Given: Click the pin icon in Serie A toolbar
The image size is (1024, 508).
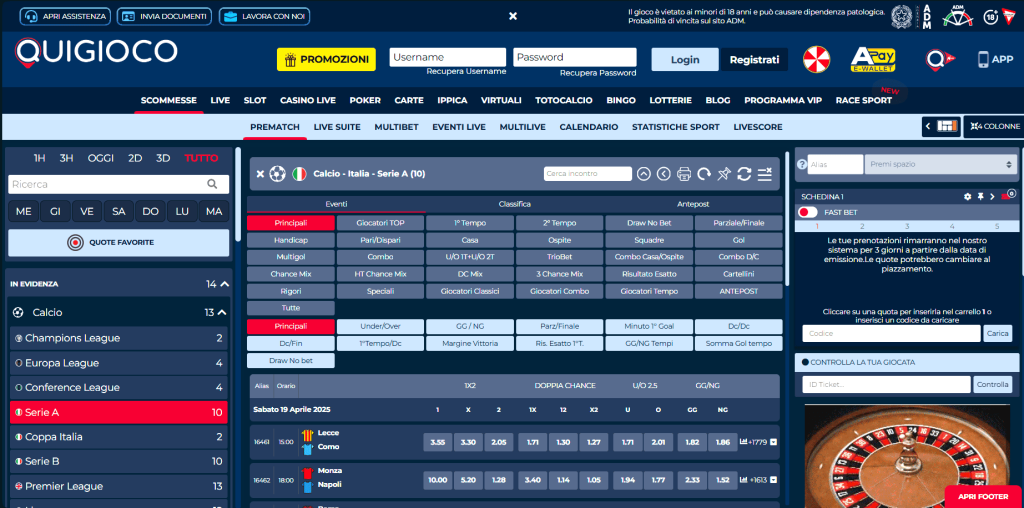Looking at the screenshot, I should point(724,174).
